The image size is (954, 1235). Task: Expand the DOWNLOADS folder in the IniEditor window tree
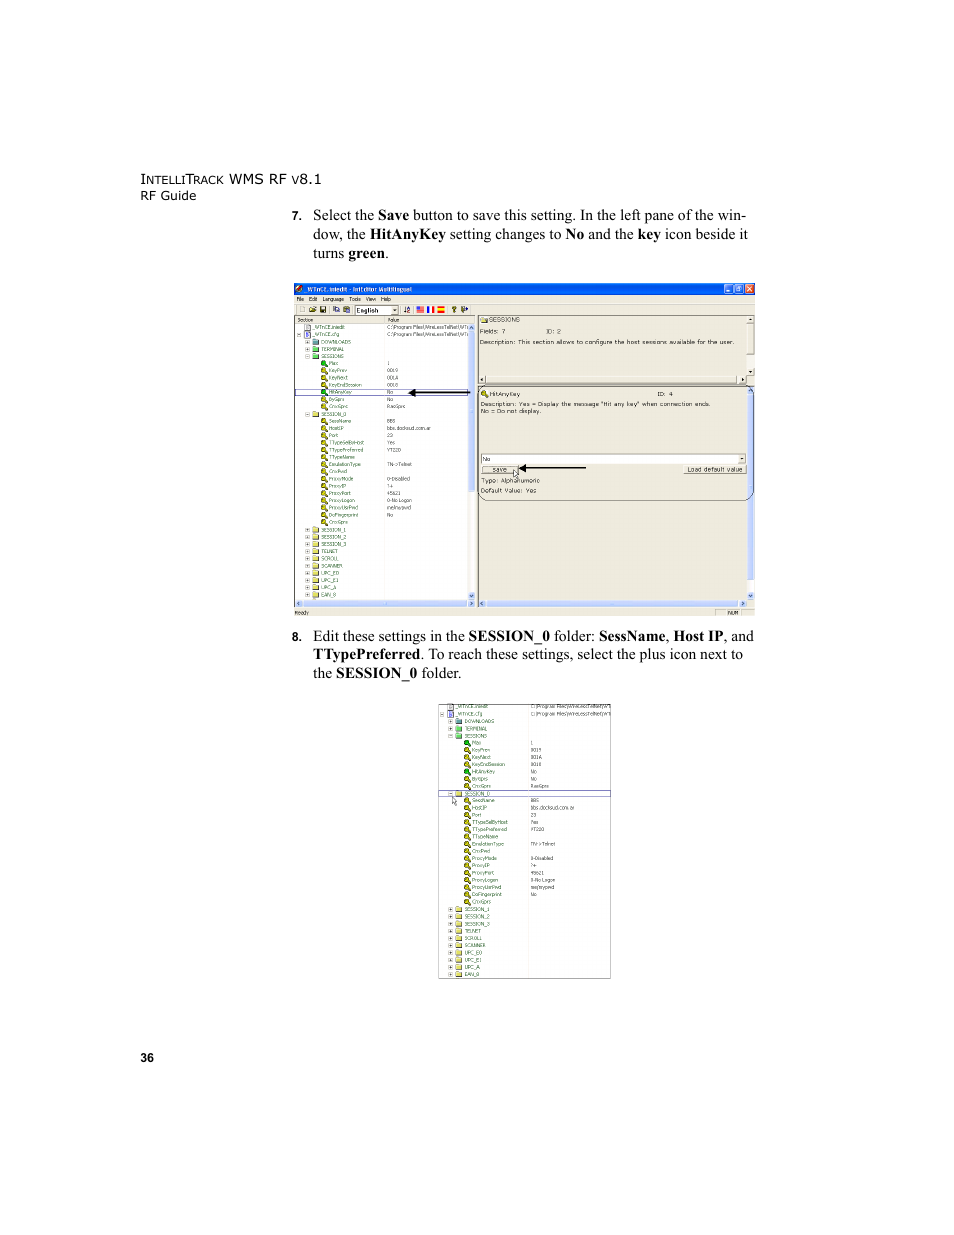[308, 342]
